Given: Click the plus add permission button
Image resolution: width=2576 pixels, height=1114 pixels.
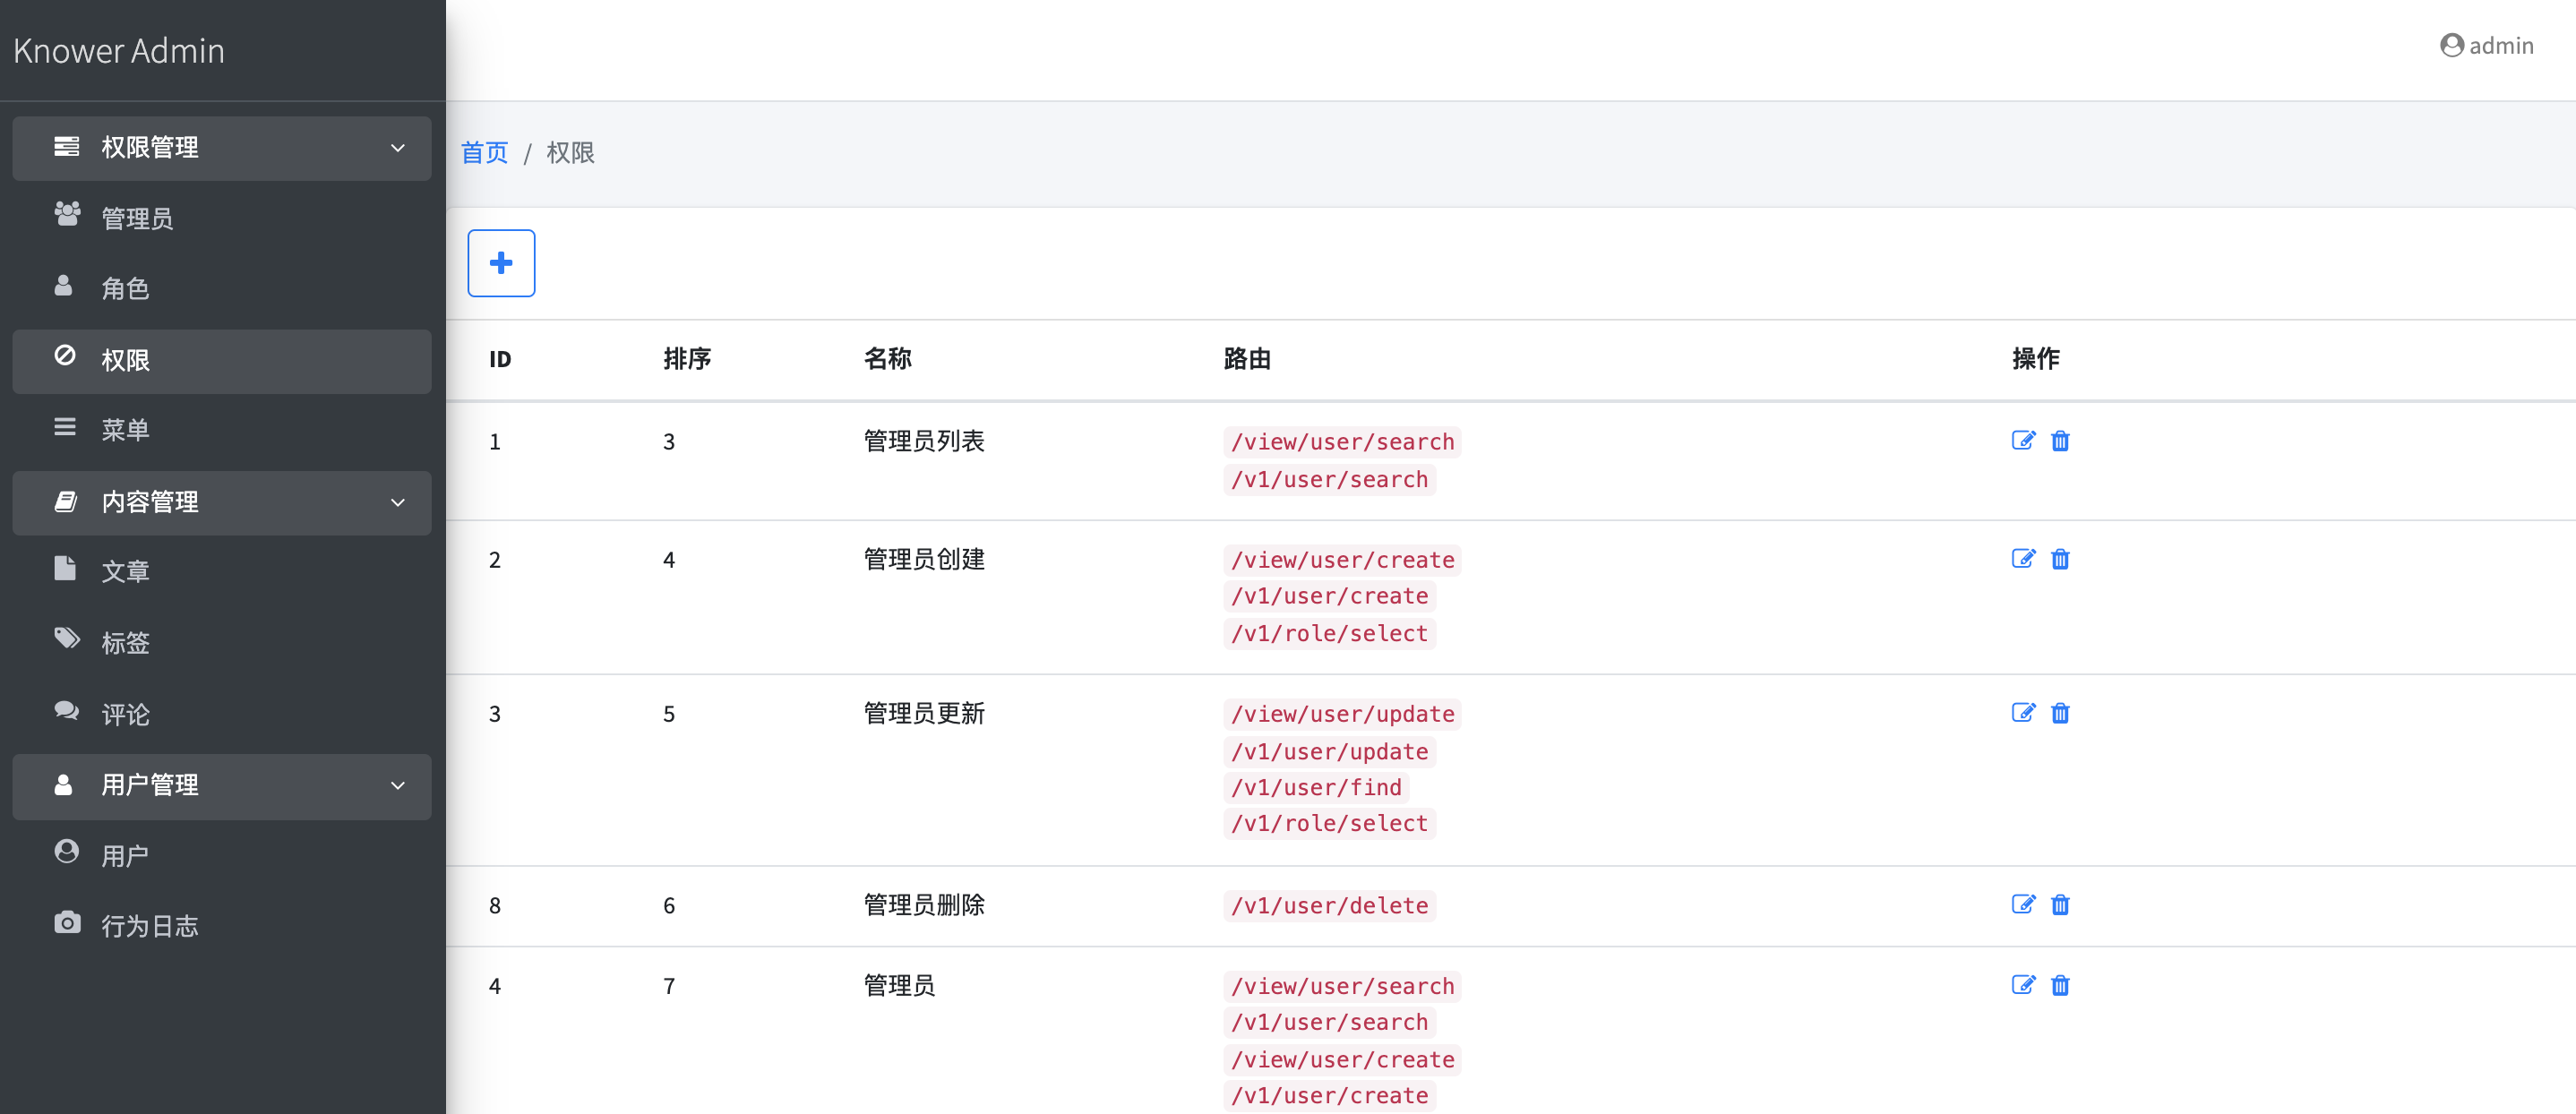Looking at the screenshot, I should click(501, 263).
